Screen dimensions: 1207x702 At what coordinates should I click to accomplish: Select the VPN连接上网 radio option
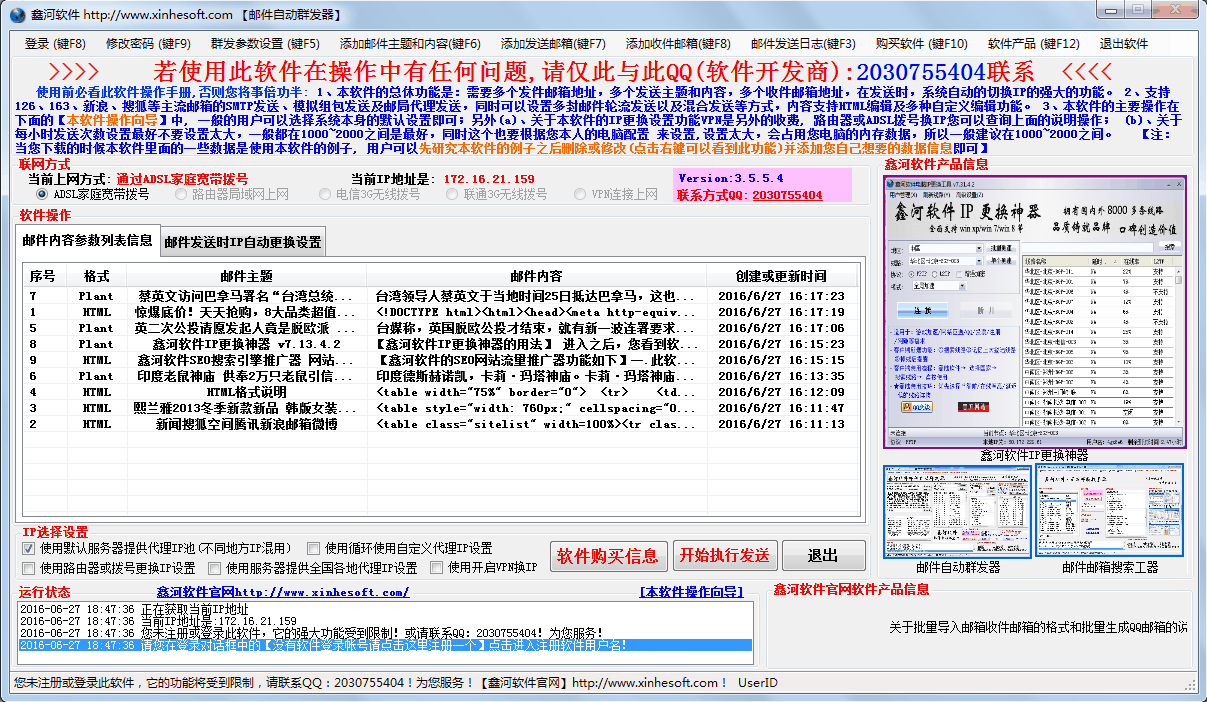(580, 192)
